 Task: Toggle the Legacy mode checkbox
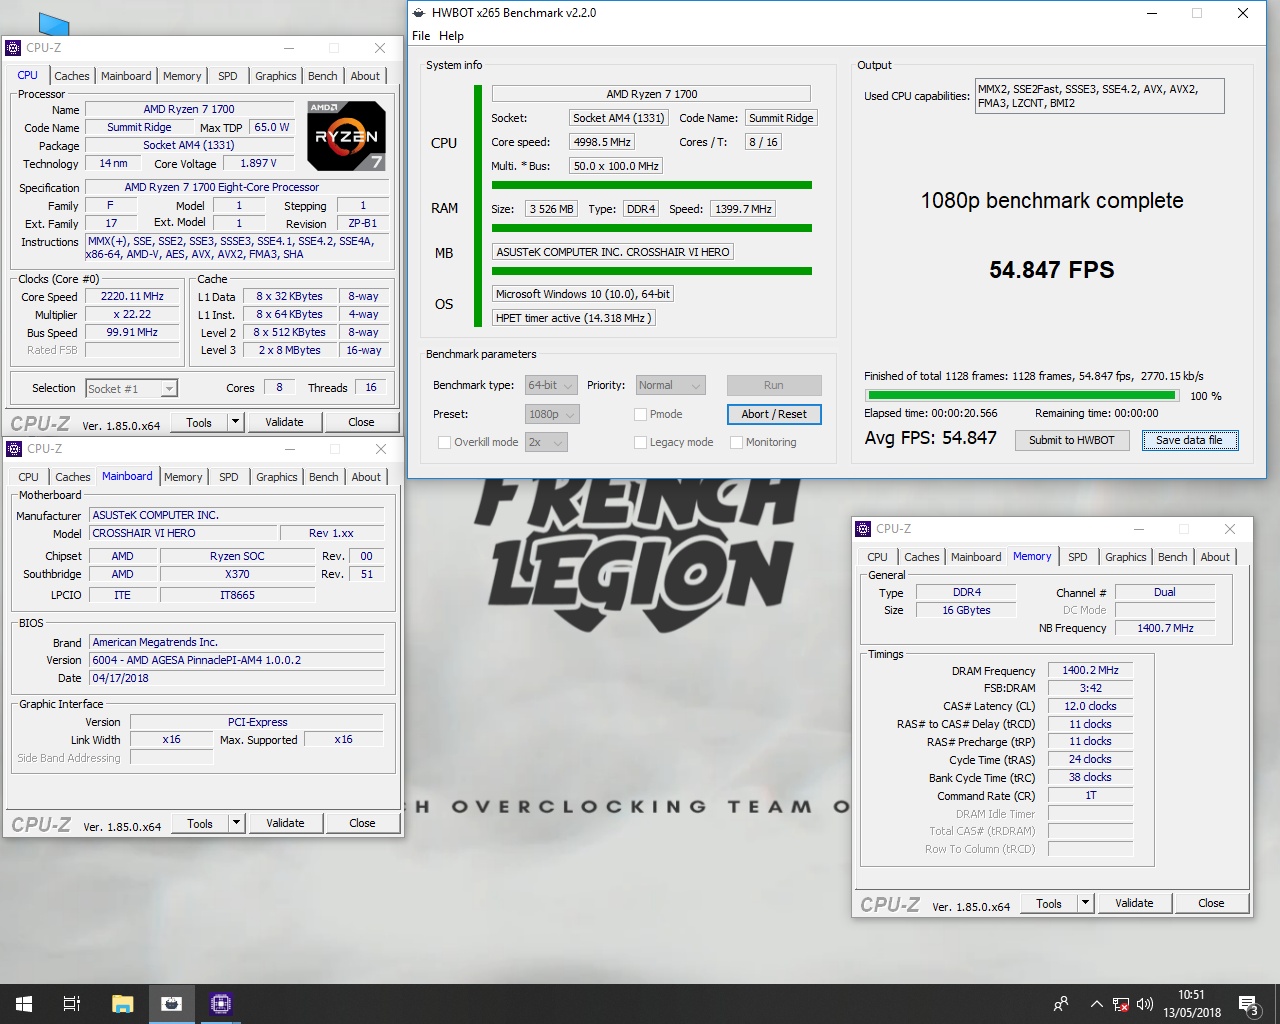point(640,442)
